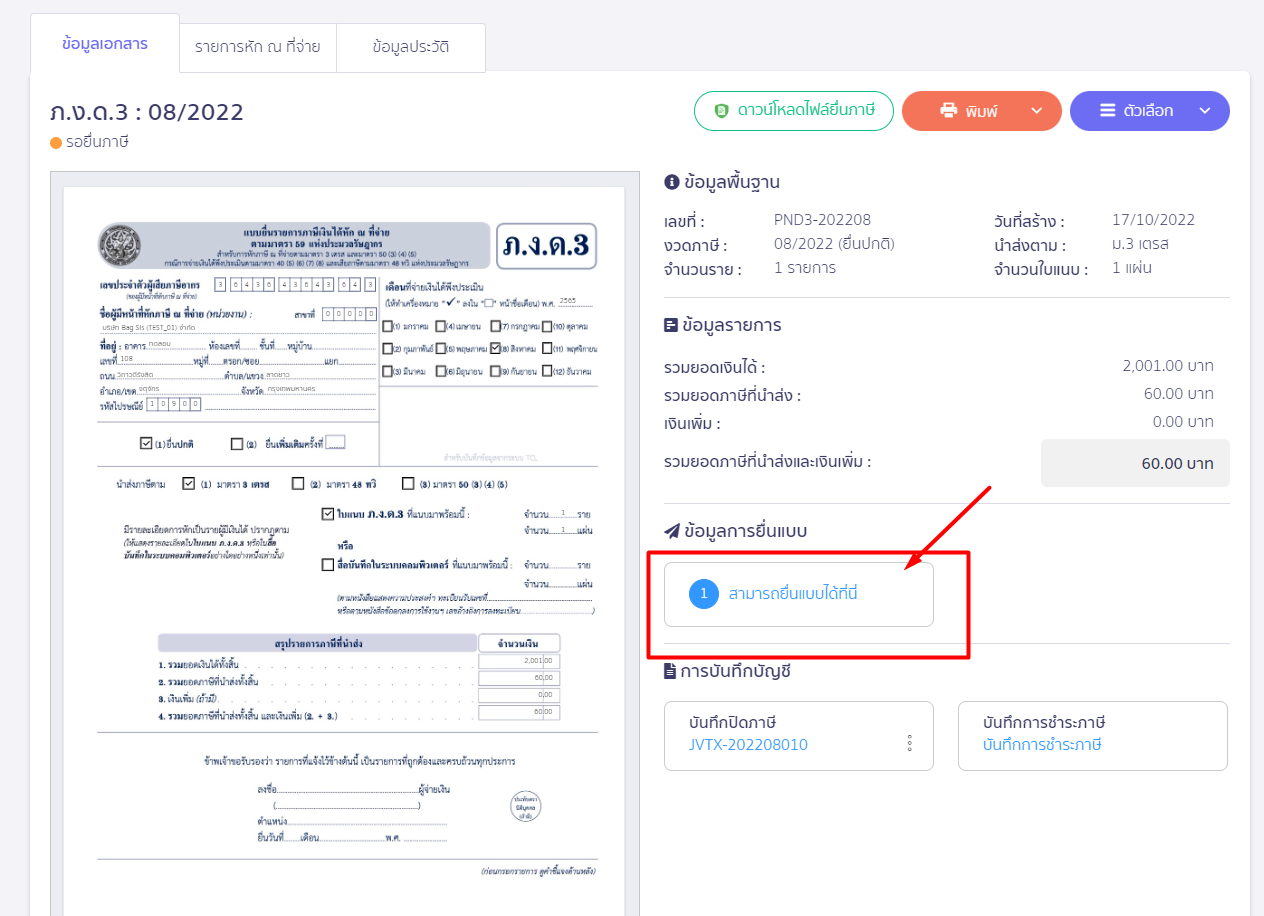1264x916 pixels.
Task: Click สามารถยื่นแบบได้ที่นี่ link
Action: click(x=794, y=594)
